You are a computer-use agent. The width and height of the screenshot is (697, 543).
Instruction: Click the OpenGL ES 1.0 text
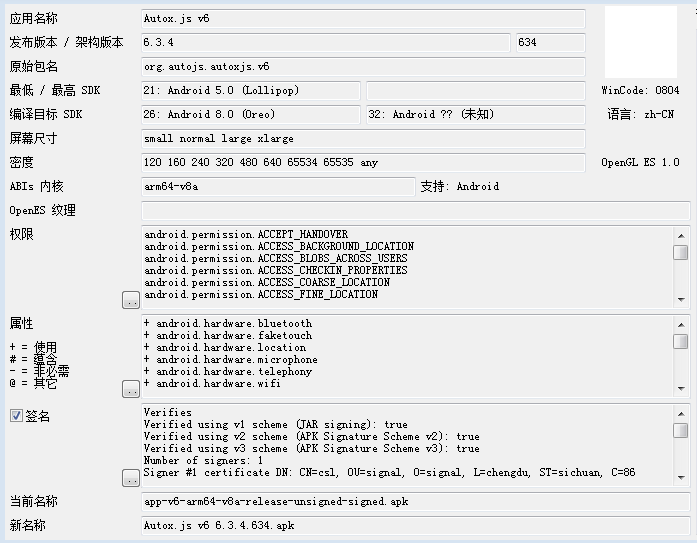640,163
